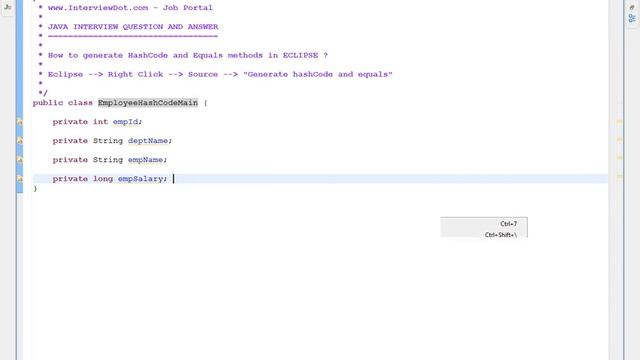Click the www.InterviewDot.com comment line
640x360 pixels.
click(x=130, y=8)
